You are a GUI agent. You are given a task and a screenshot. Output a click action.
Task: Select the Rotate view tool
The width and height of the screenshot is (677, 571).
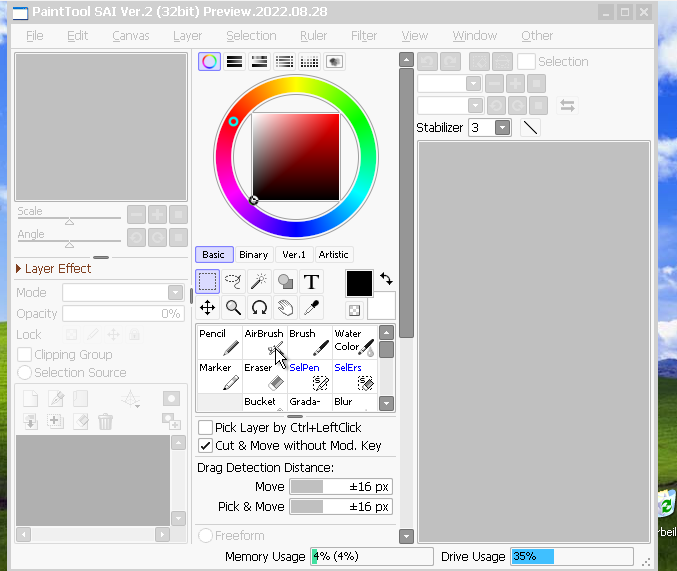[x=259, y=308]
